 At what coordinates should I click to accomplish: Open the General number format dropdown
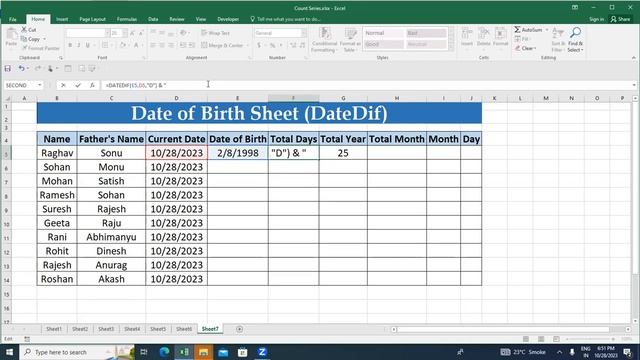click(x=304, y=33)
